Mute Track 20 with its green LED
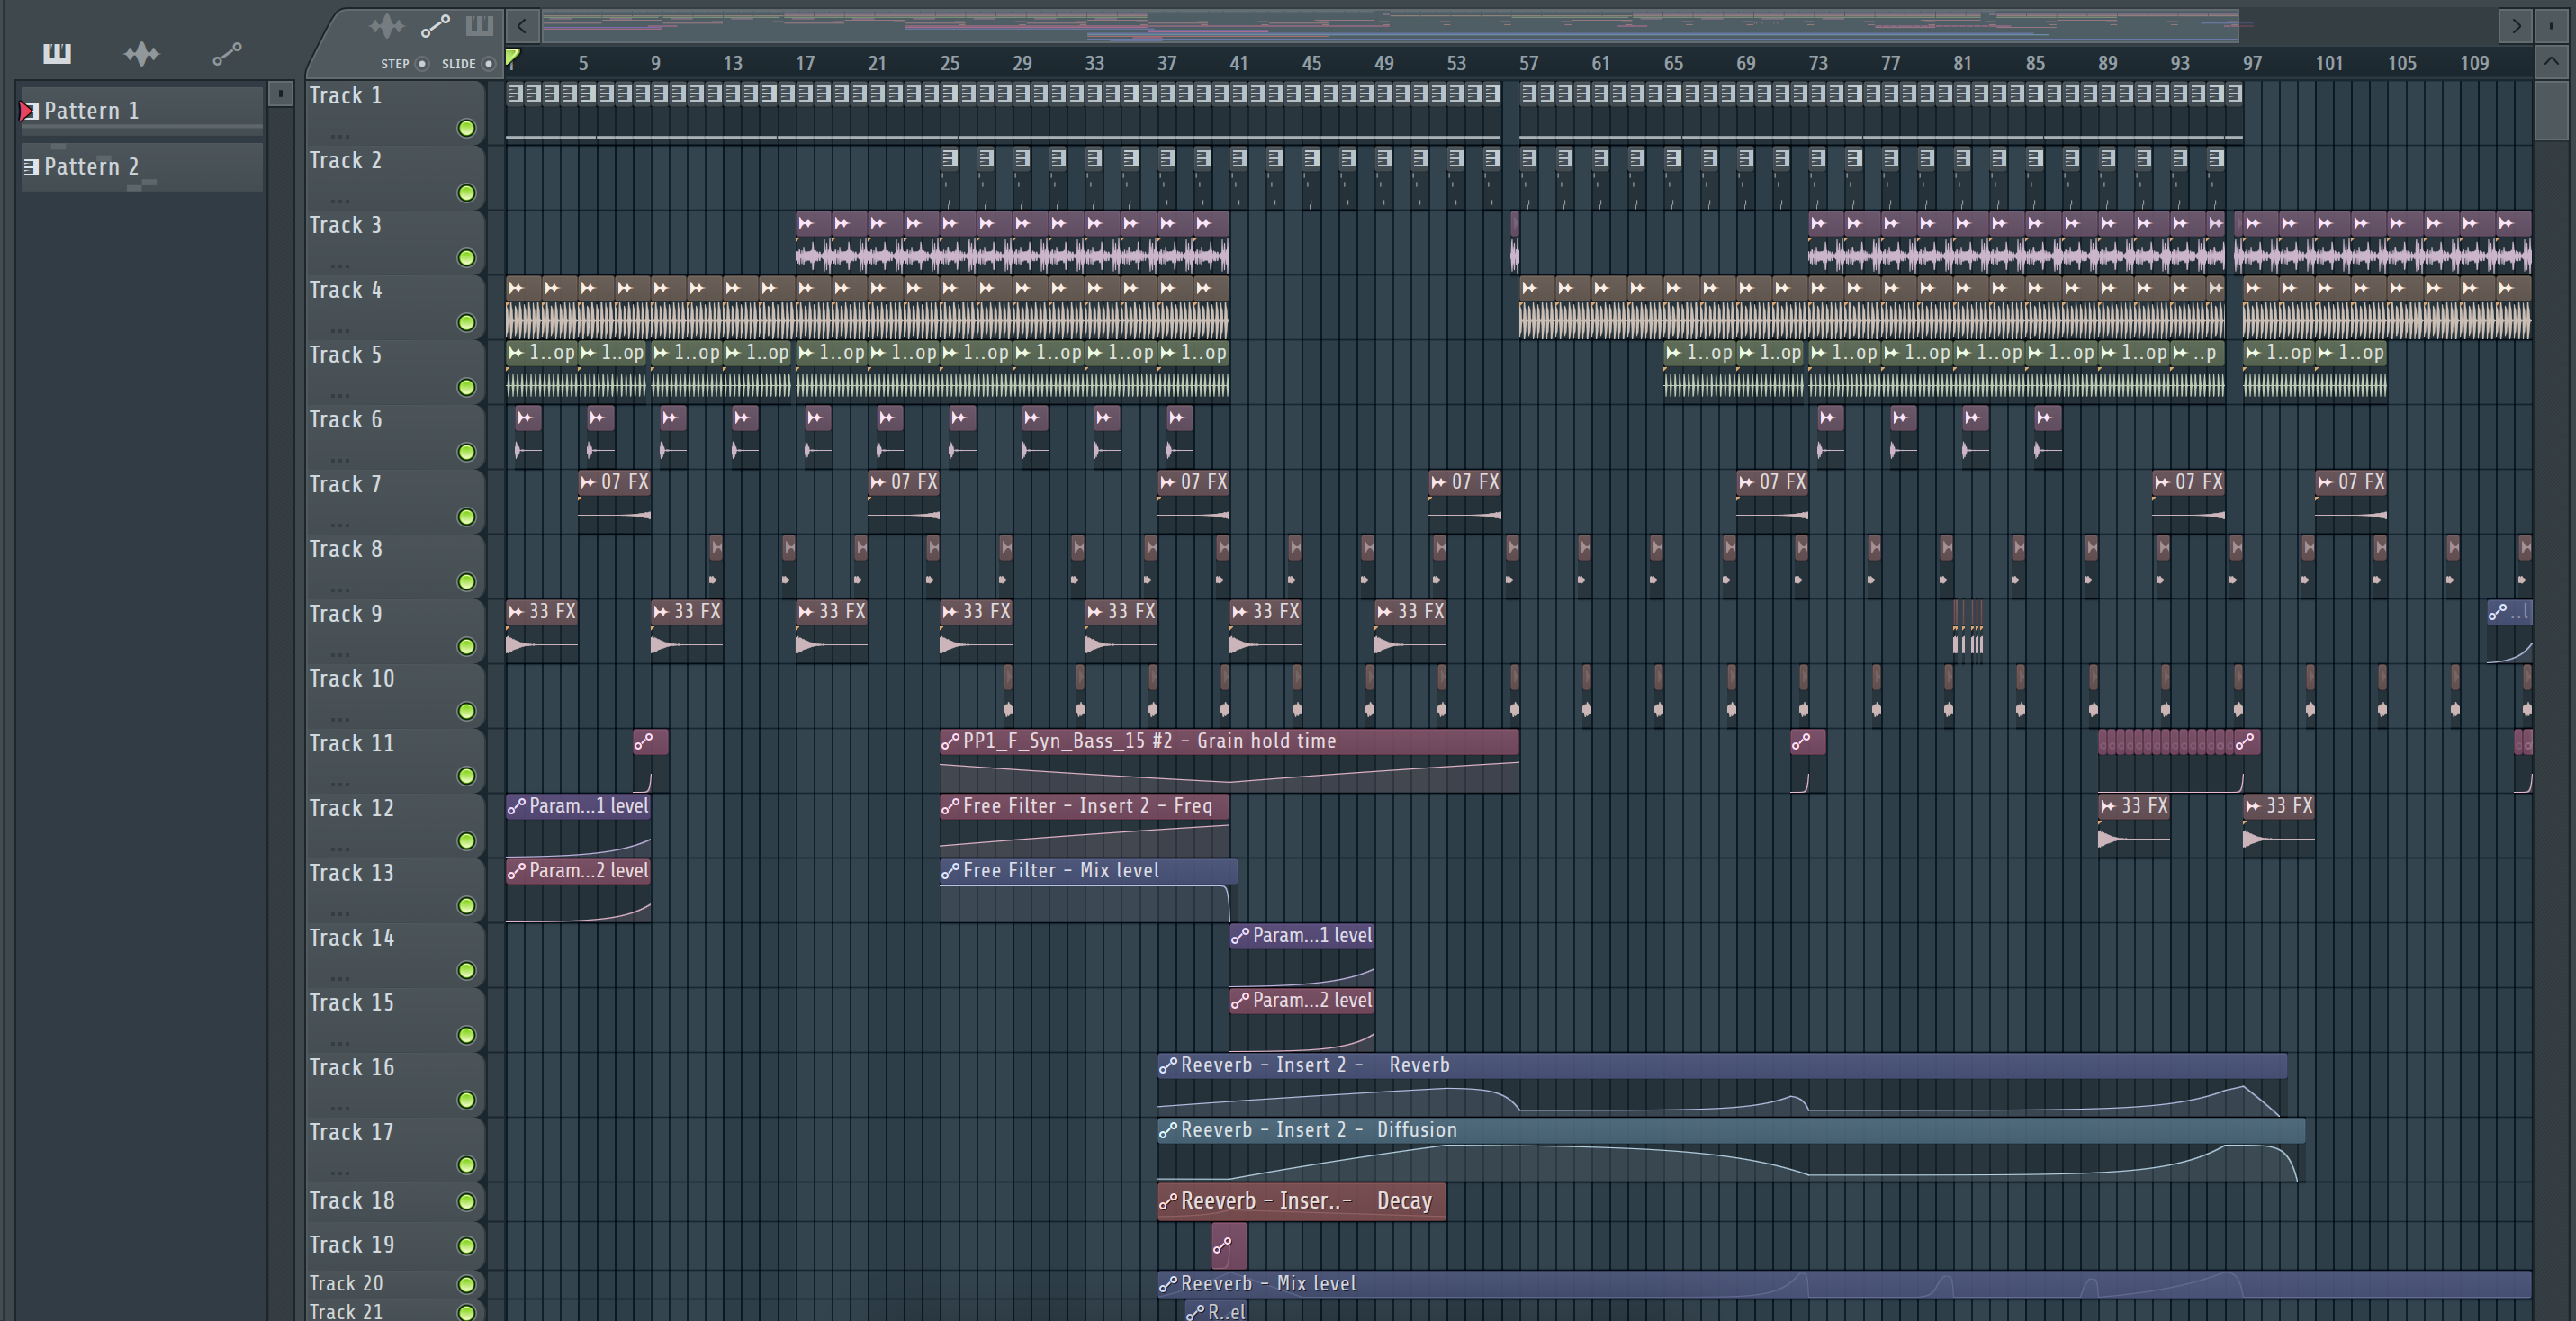 pos(466,1284)
